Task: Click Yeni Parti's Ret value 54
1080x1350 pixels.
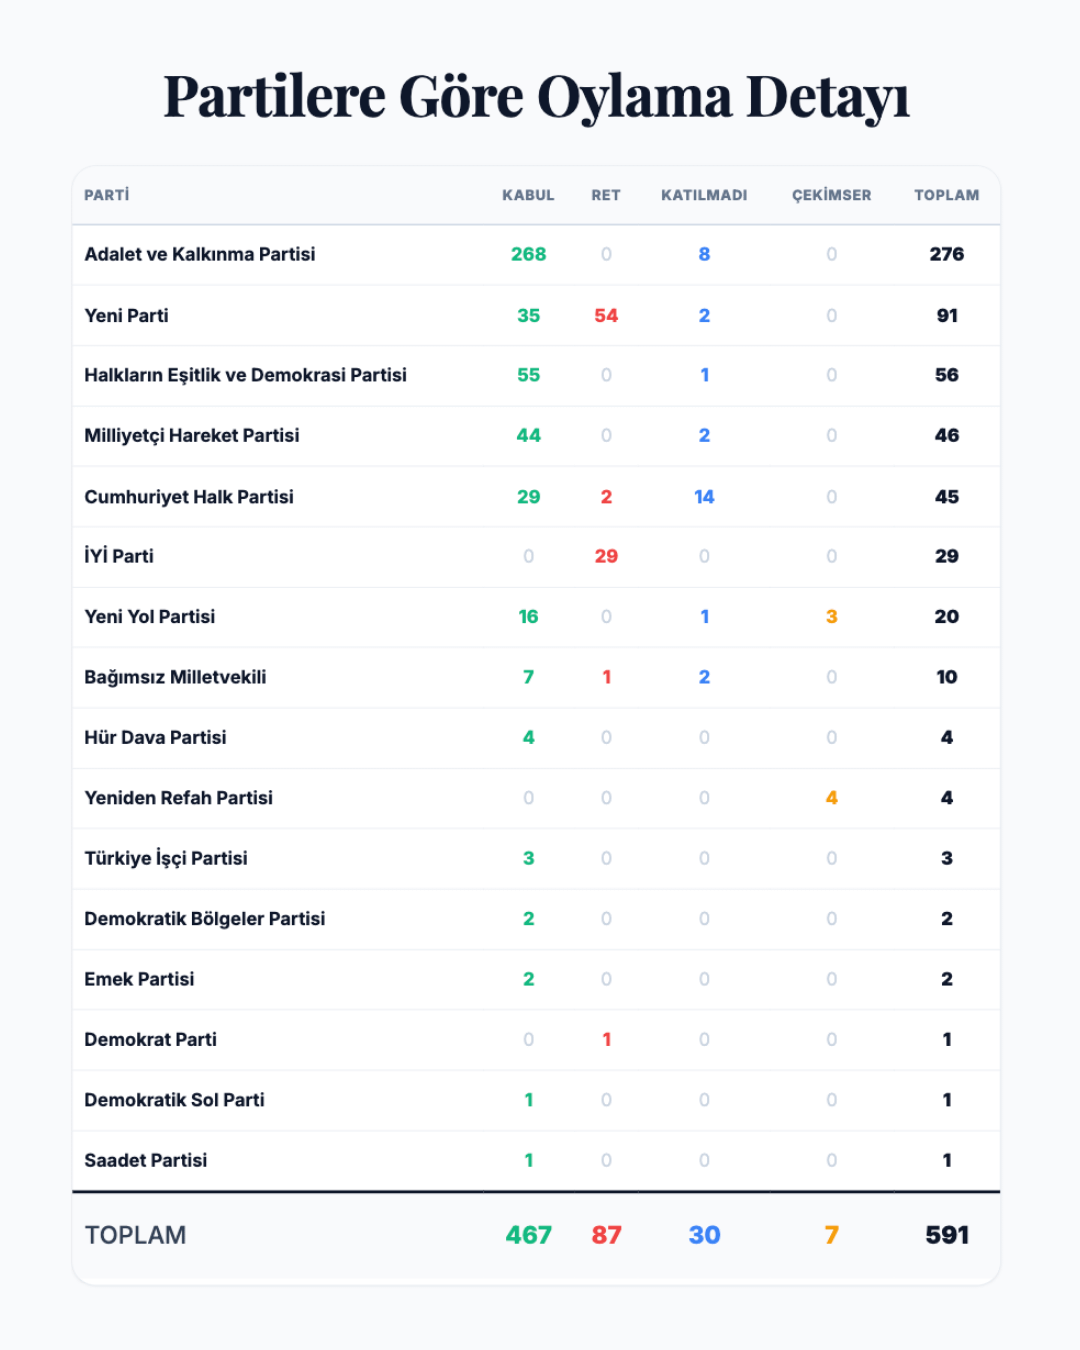Action: click(606, 315)
